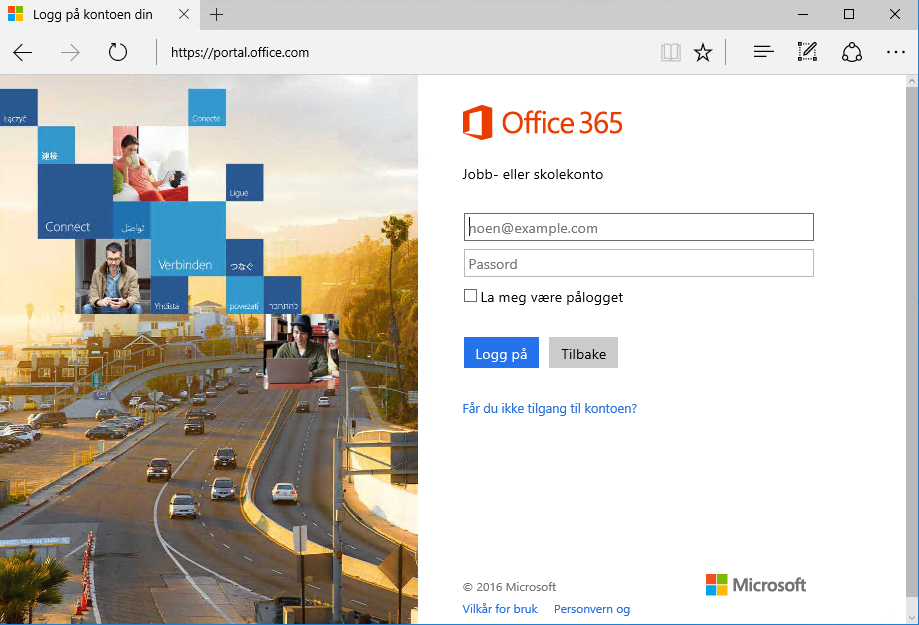919x625 pixels.
Task: Click the 'Logg på' button
Action: tap(501, 352)
